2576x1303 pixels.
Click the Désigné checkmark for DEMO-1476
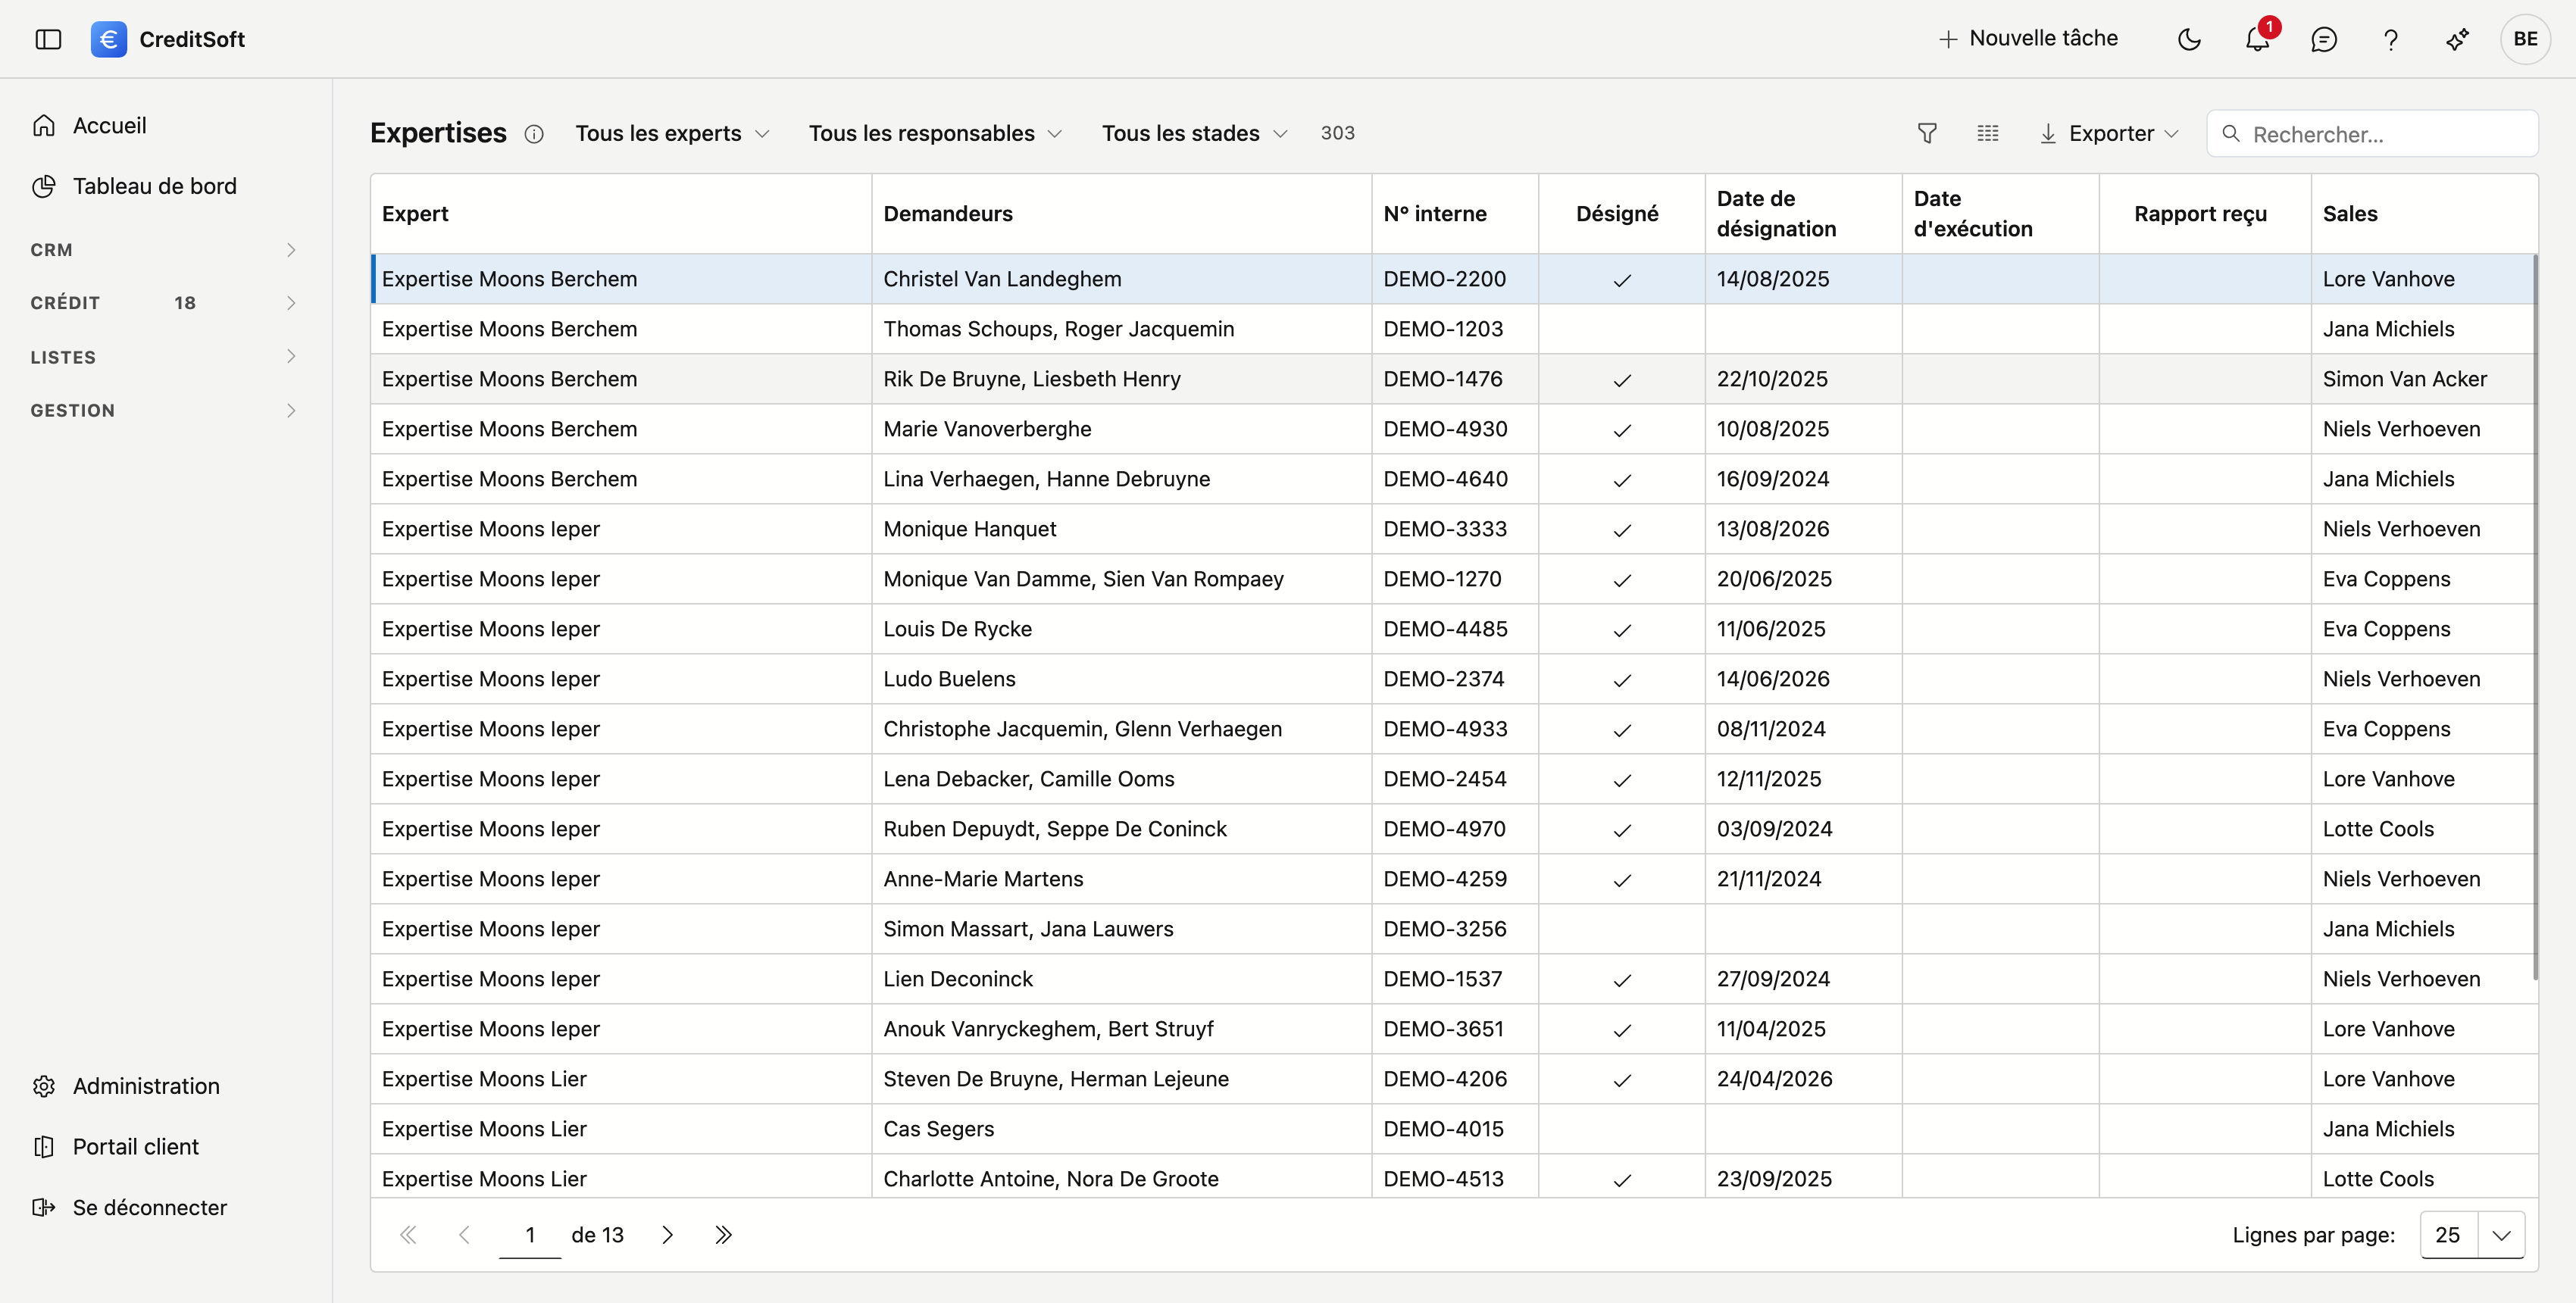click(1622, 380)
